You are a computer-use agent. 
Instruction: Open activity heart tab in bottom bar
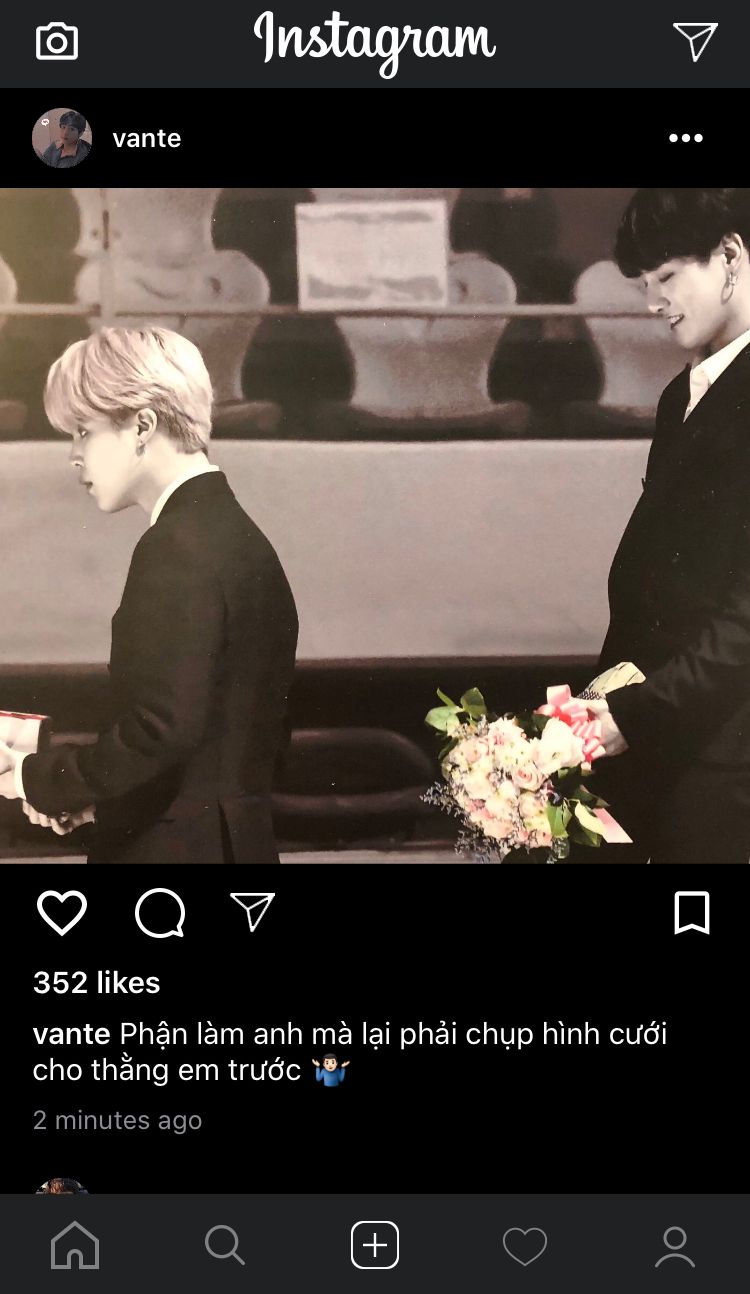click(525, 1246)
